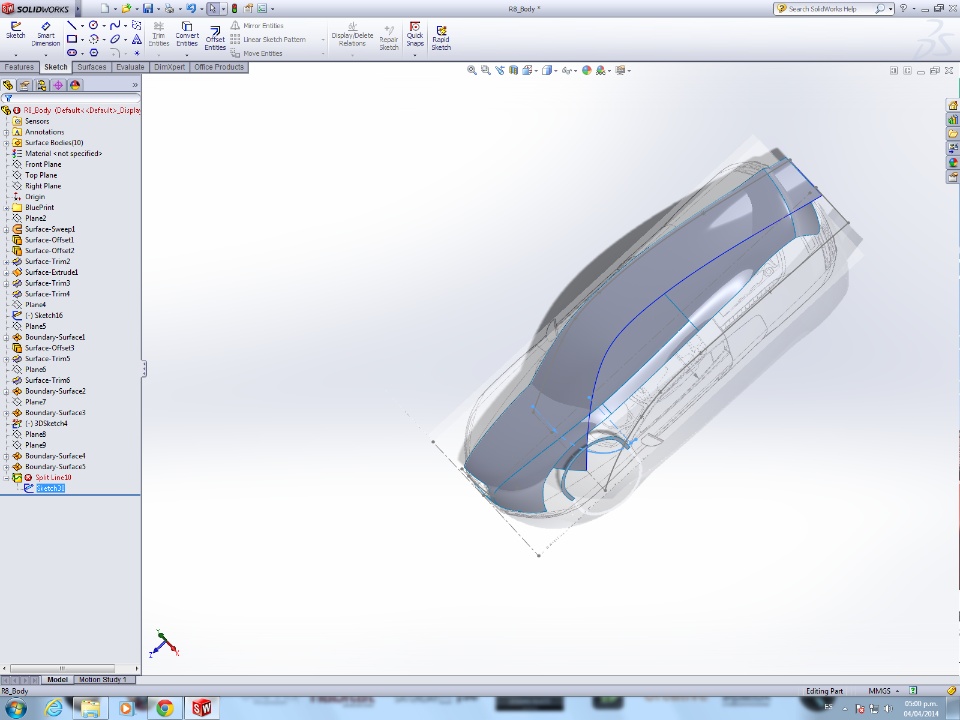Click the Rebuild traffic light icon
The image size is (960, 720).
[234, 9]
